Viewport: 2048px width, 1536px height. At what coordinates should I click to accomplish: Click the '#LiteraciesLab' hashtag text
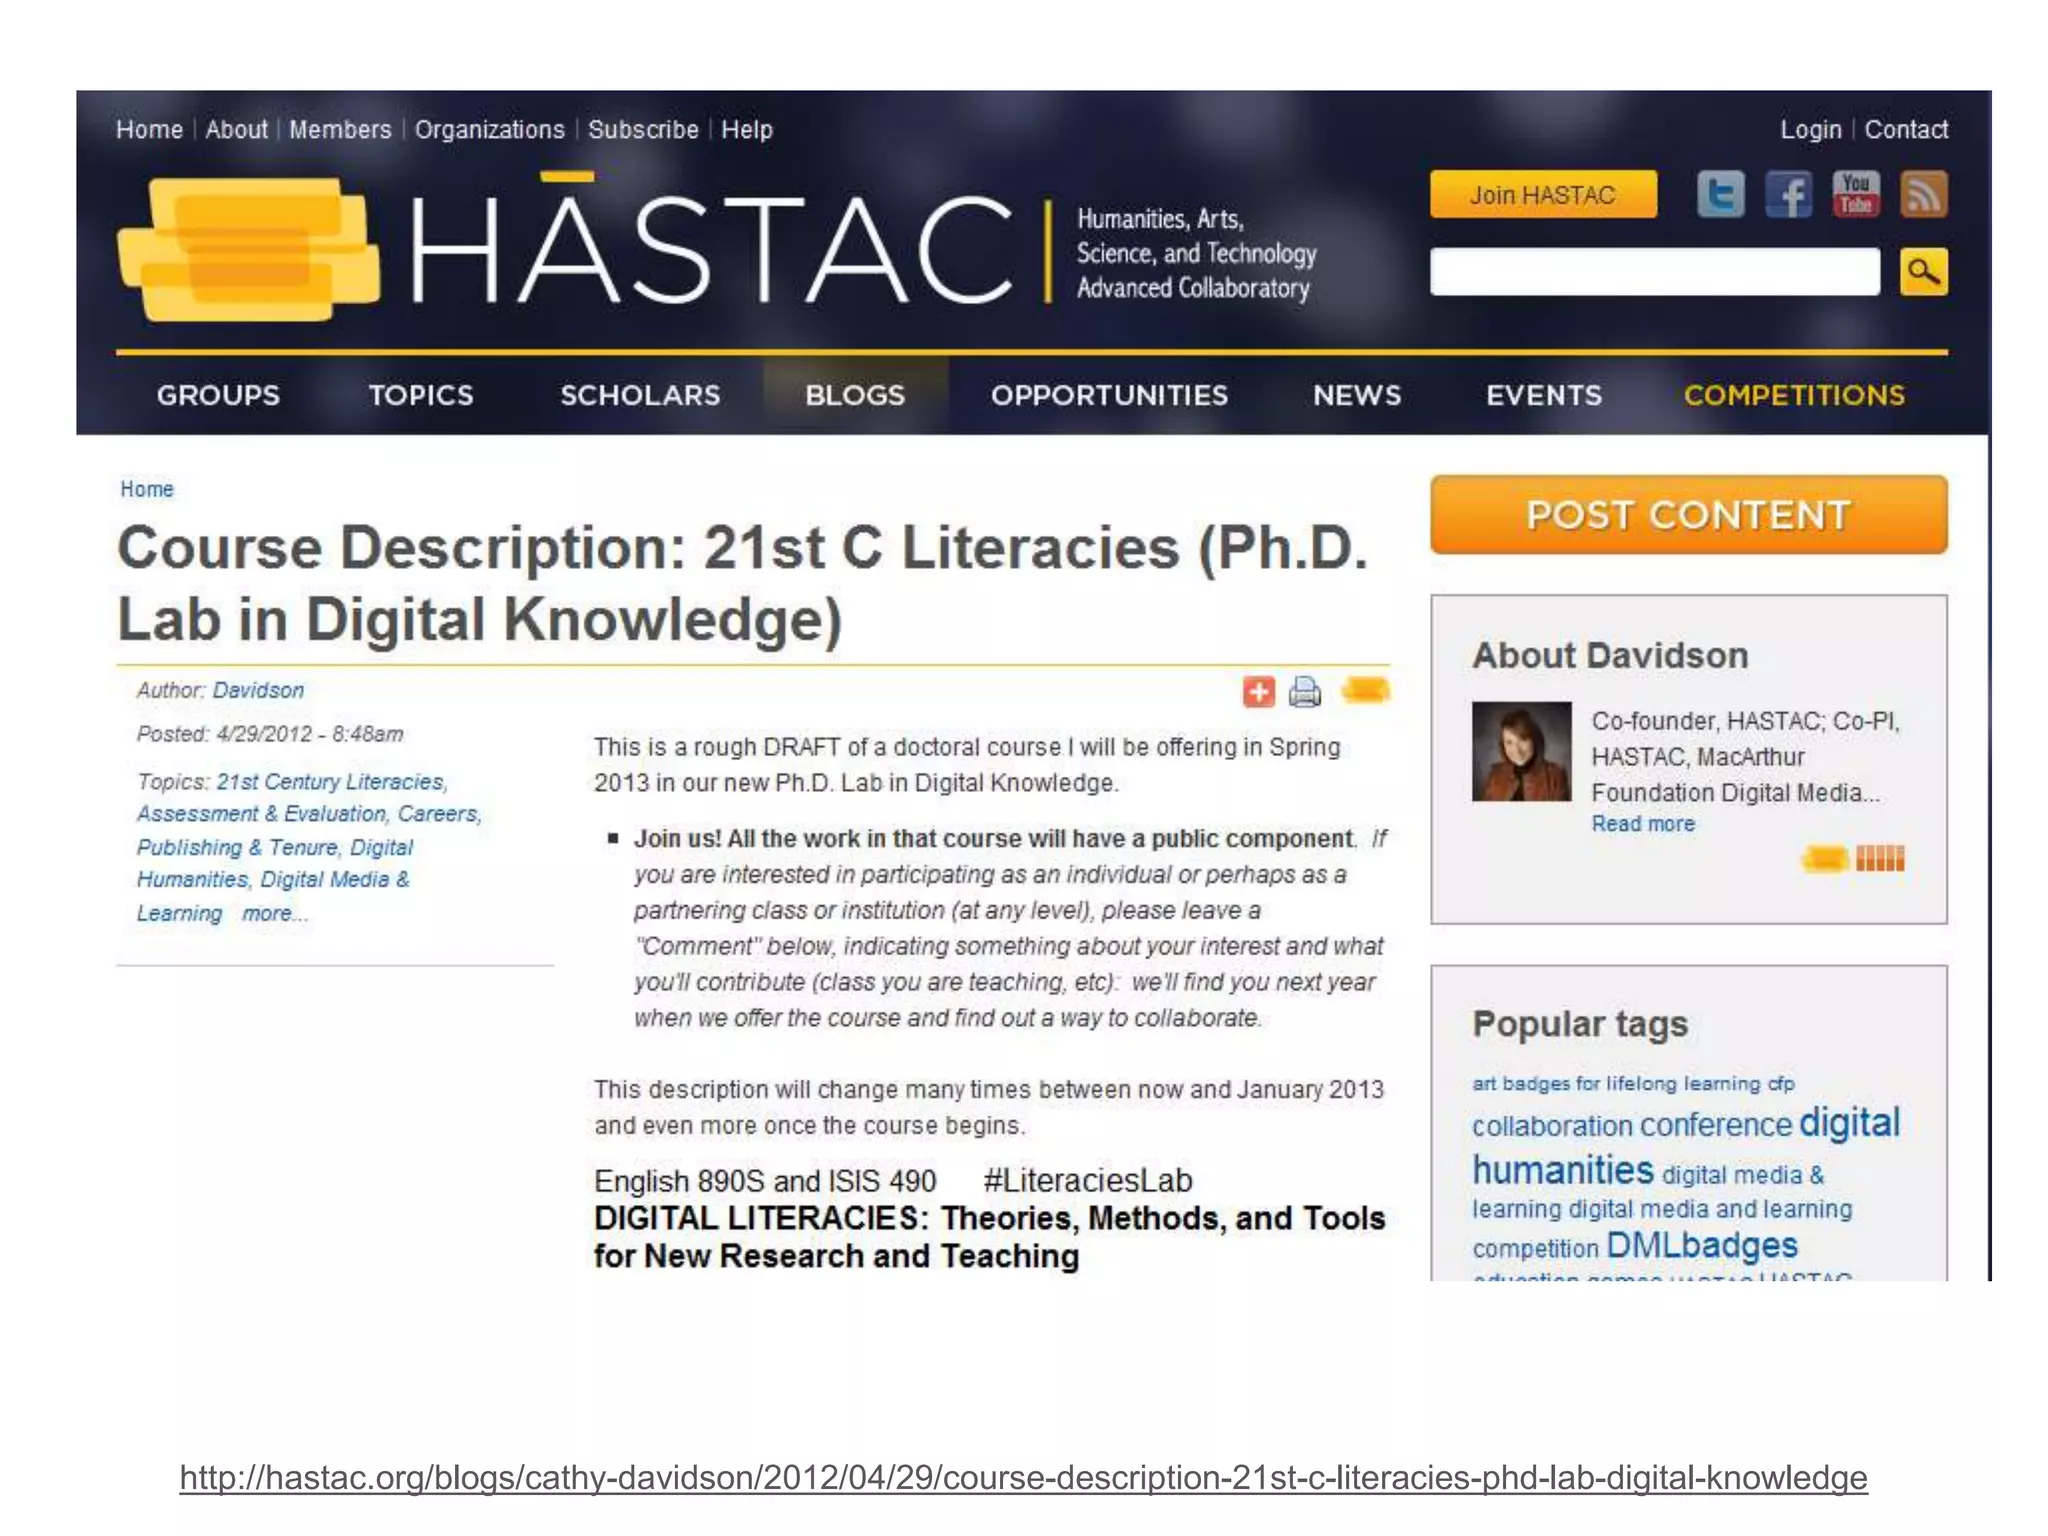[1088, 1180]
